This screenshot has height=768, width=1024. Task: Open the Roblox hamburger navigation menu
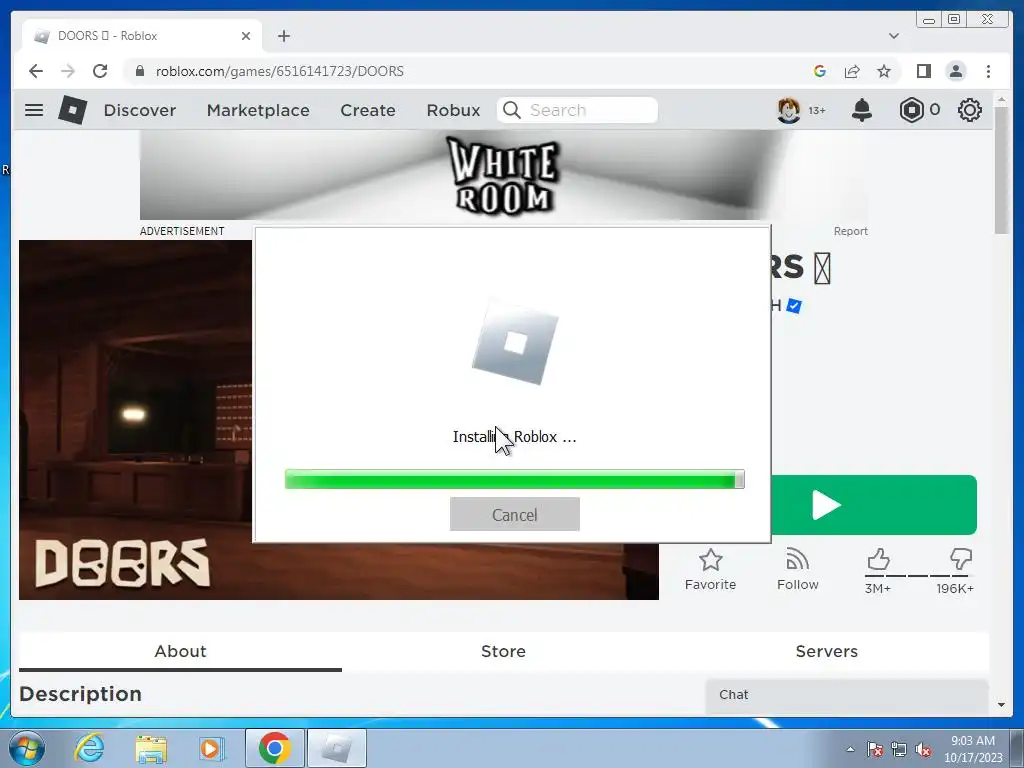[x=34, y=110]
